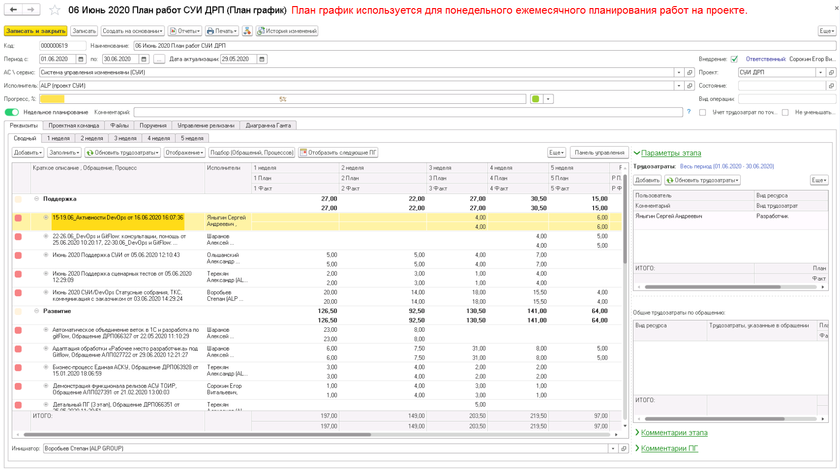This screenshot has width=840, height=470.
Task: Enable Учет трудозатрат по точ... checkbox
Action: pos(703,112)
